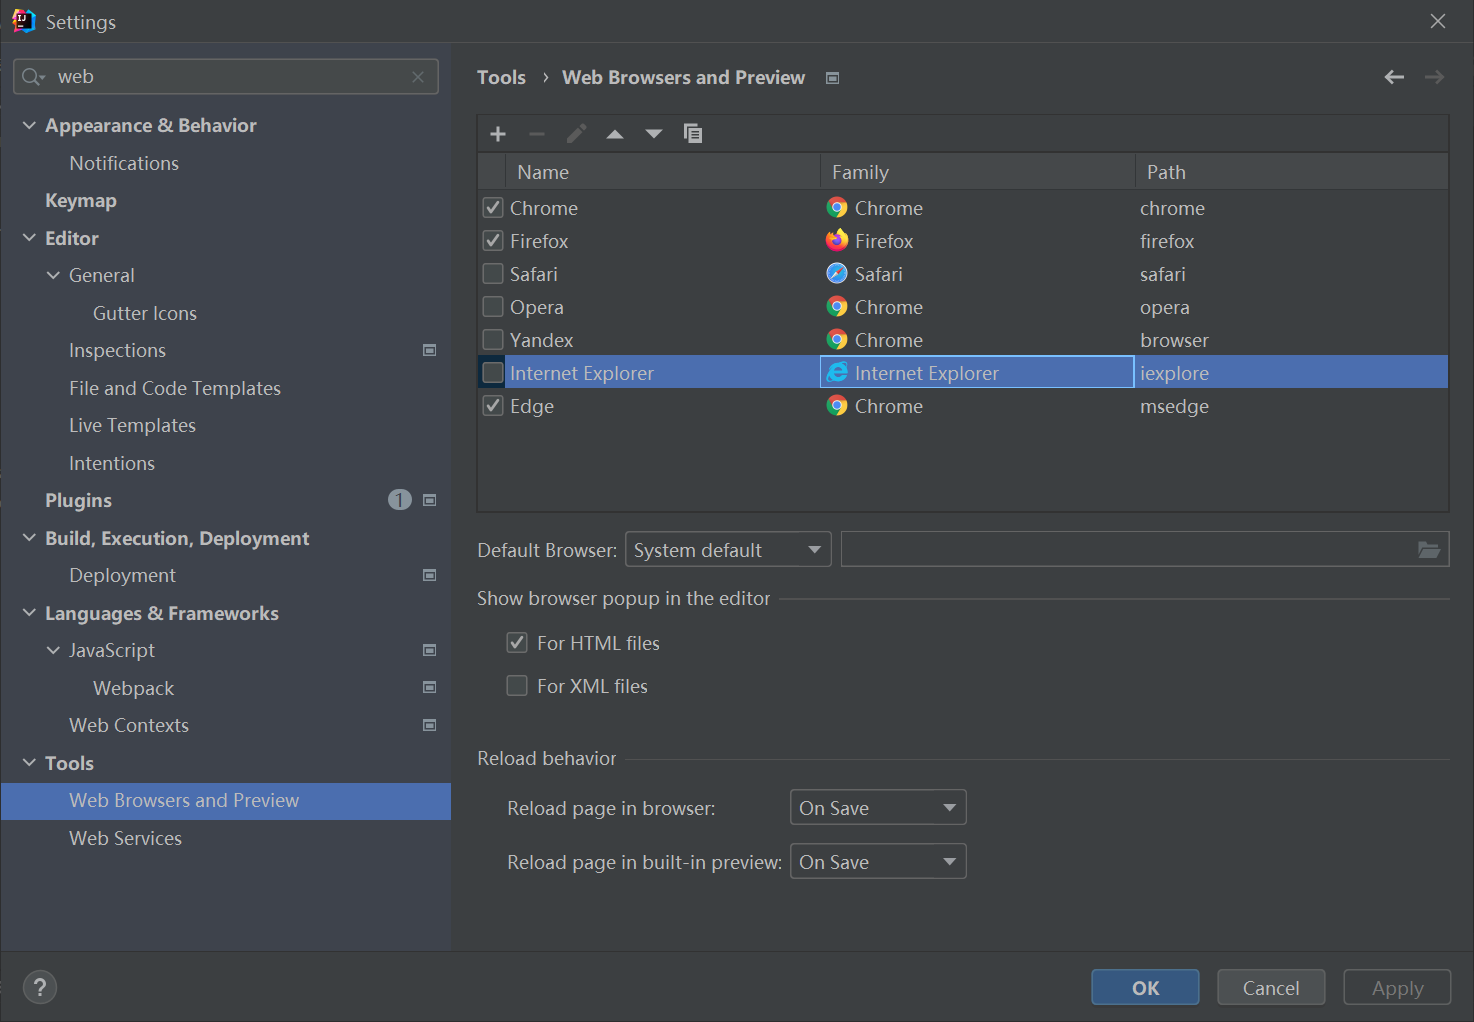The image size is (1474, 1022).
Task: Click the Plugins project-settings icon
Action: [430, 500]
